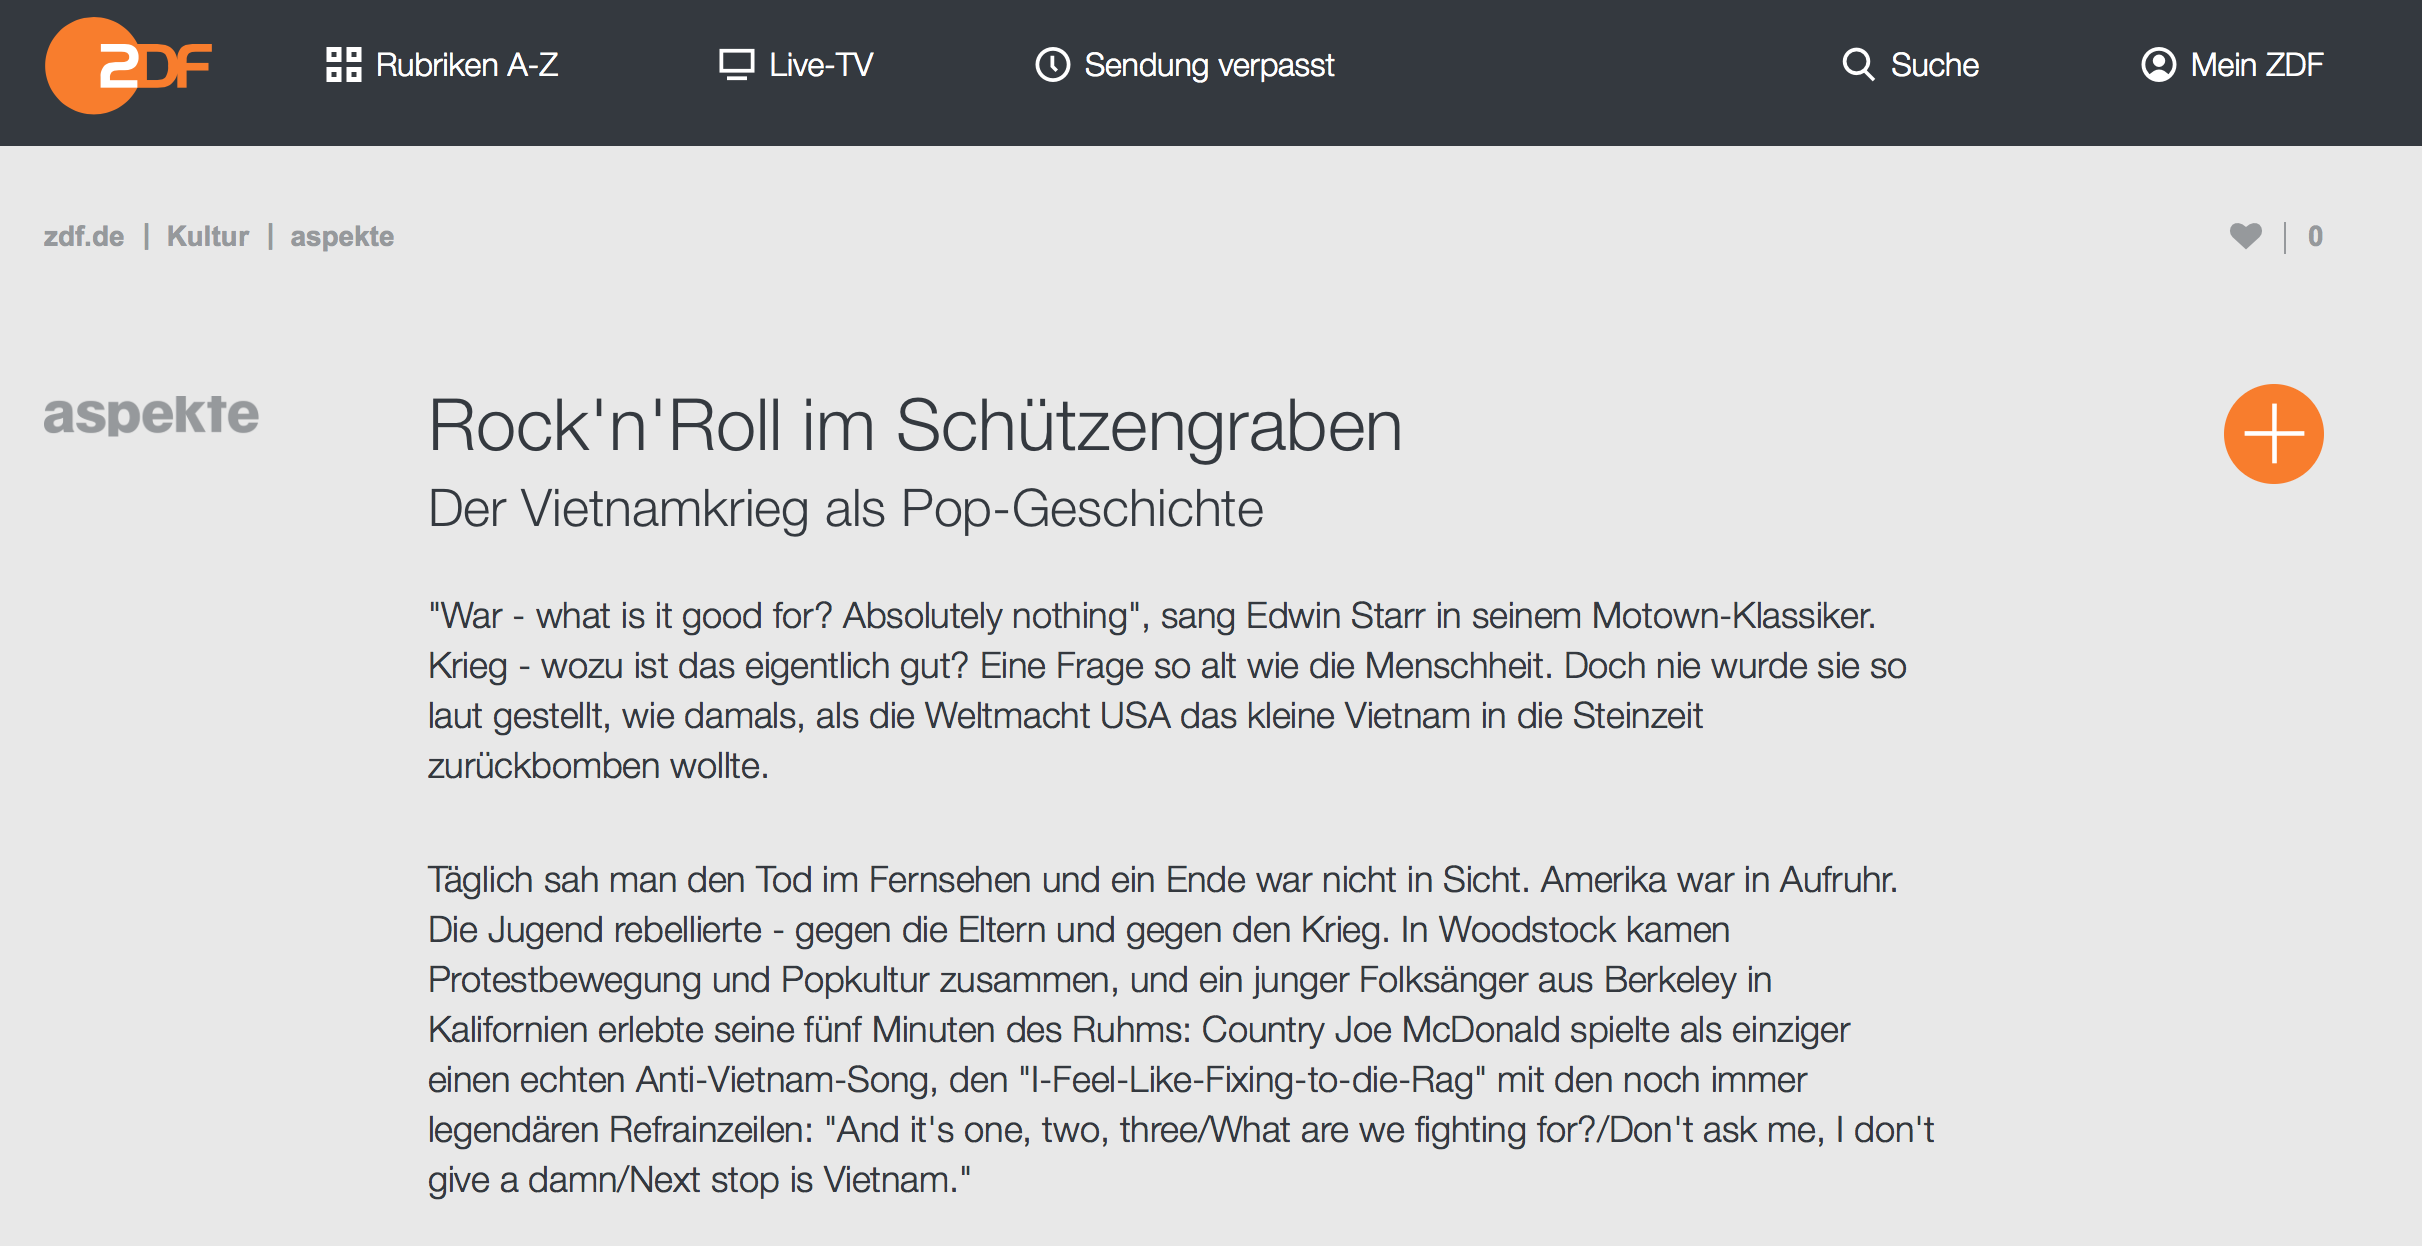The image size is (2422, 1246).
Task: Click the Sendung verpasst clock icon
Action: [1052, 65]
